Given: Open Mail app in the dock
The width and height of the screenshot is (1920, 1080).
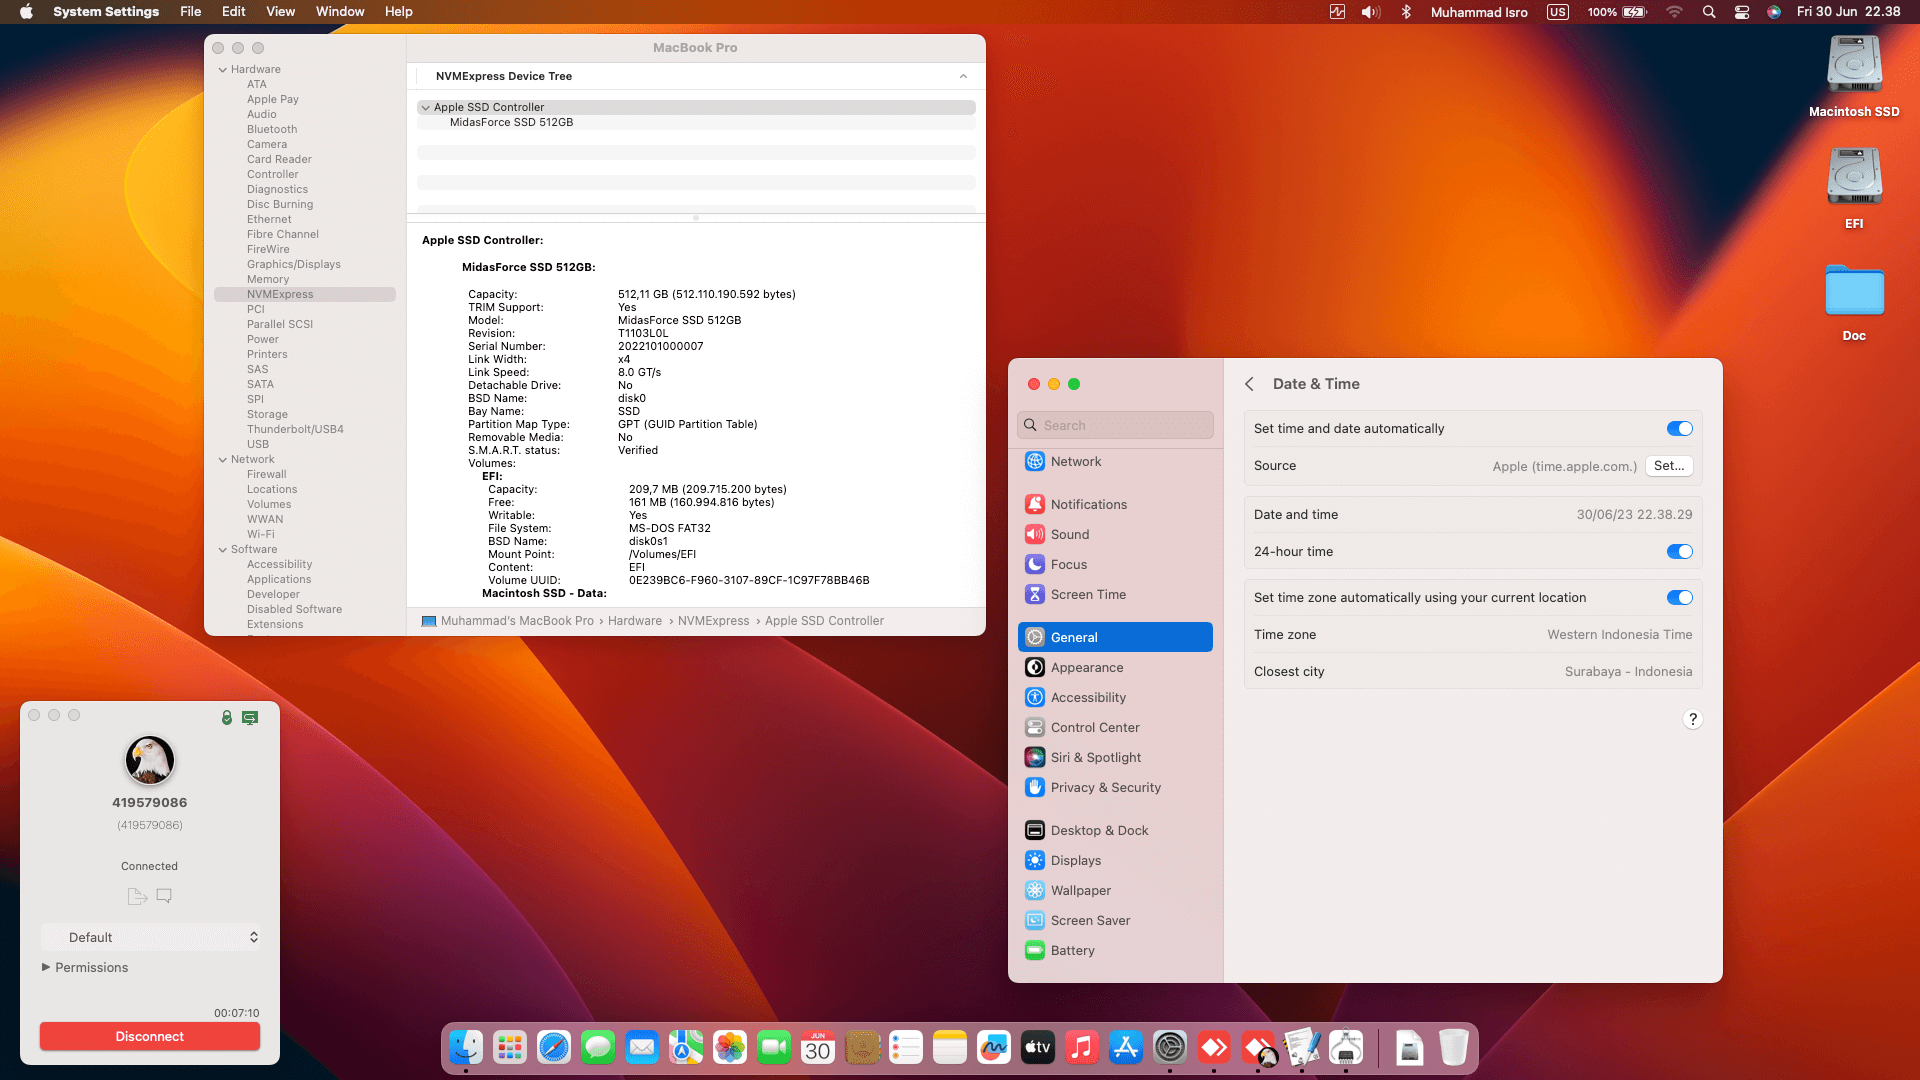Looking at the screenshot, I should (642, 1047).
